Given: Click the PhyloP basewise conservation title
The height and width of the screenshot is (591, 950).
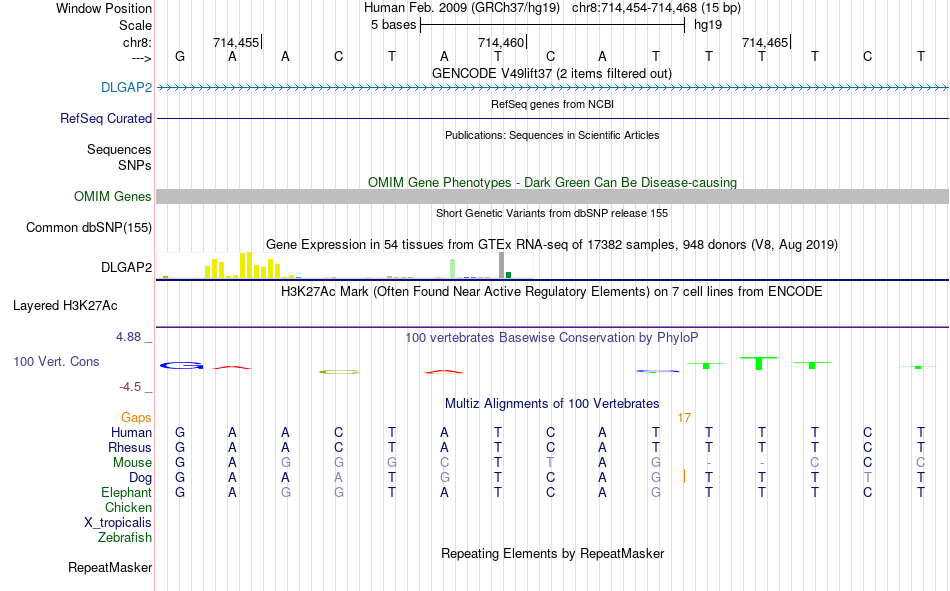Looking at the screenshot, I should (x=552, y=338).
